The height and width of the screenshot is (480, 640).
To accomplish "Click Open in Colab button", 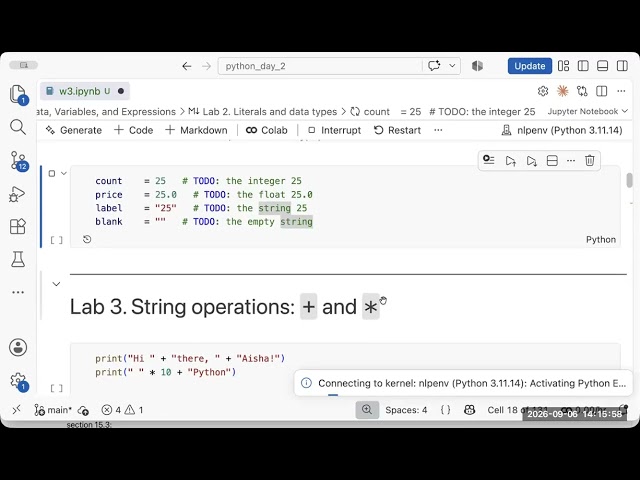I will coord(267,130).
